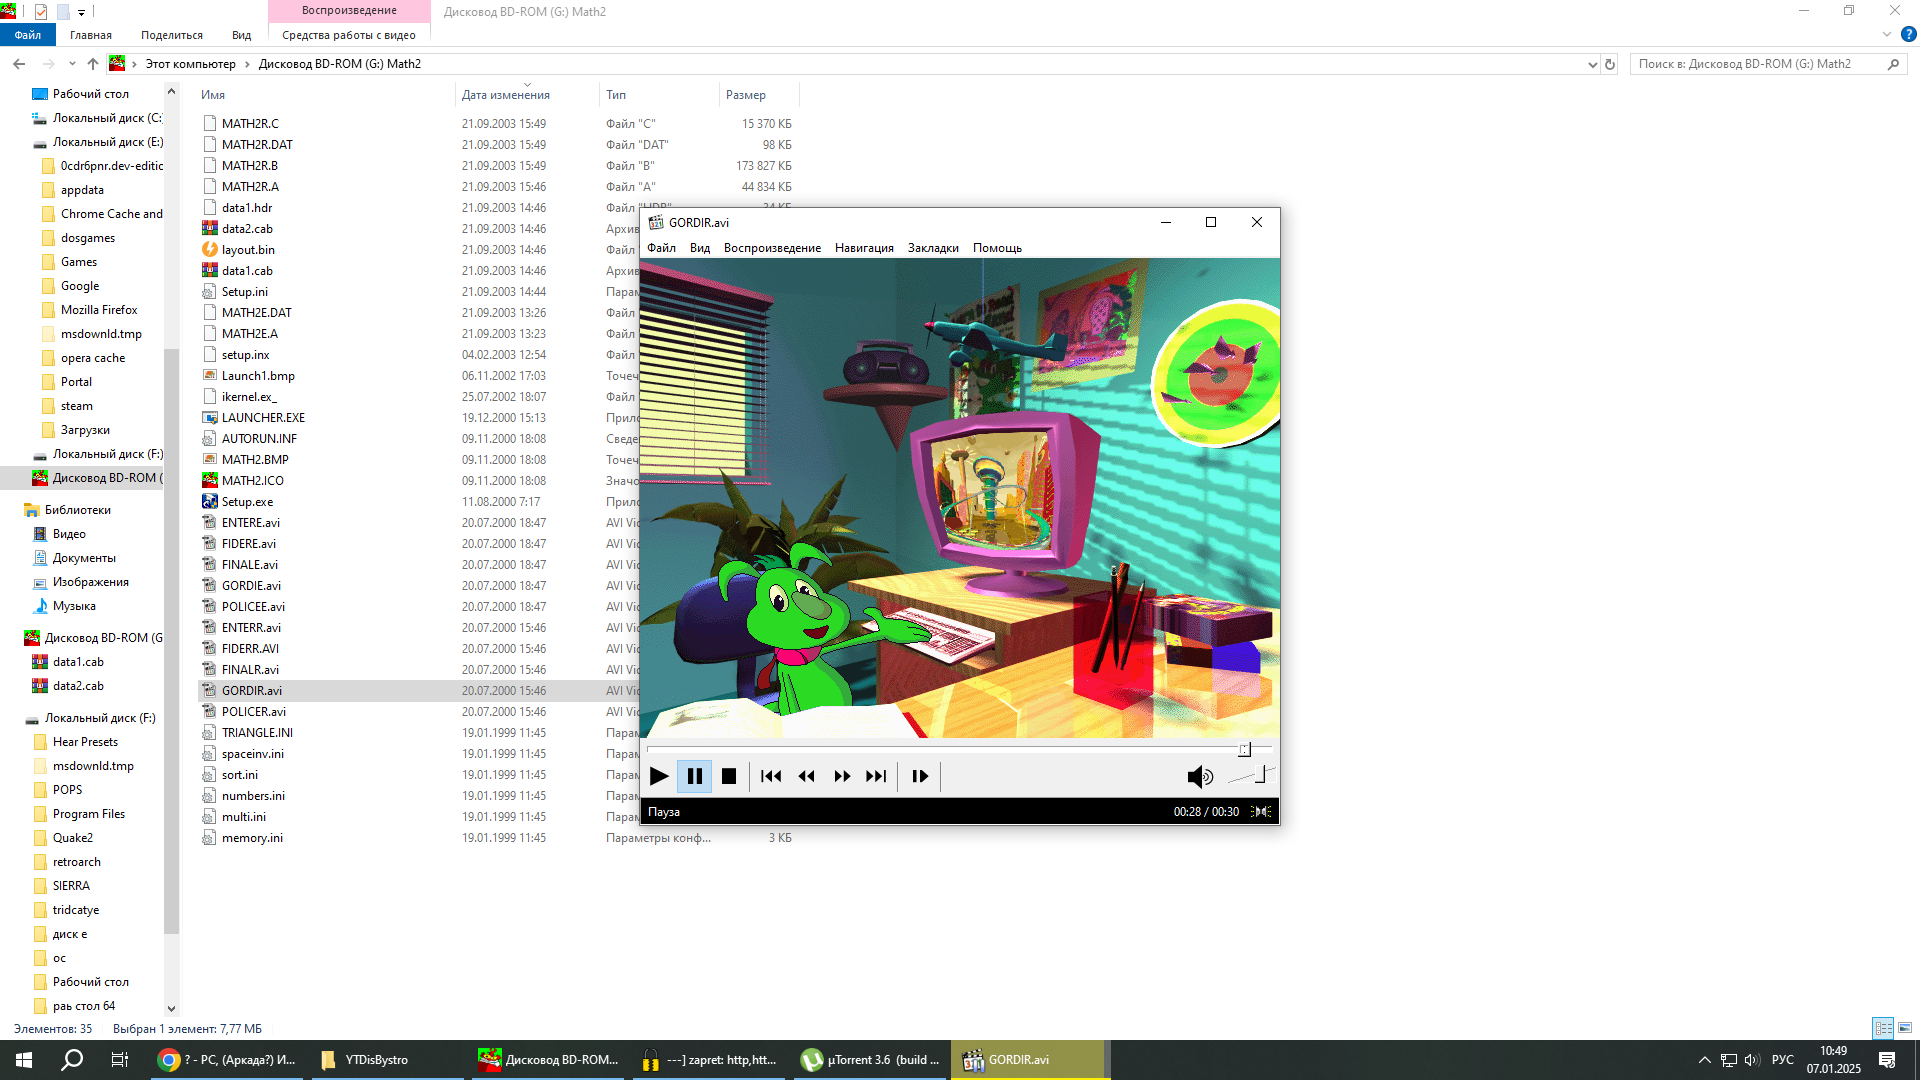Screen dimensions: 1920x1080
Task: Select the LAUNCHER.EXE file
Action: 263,418
